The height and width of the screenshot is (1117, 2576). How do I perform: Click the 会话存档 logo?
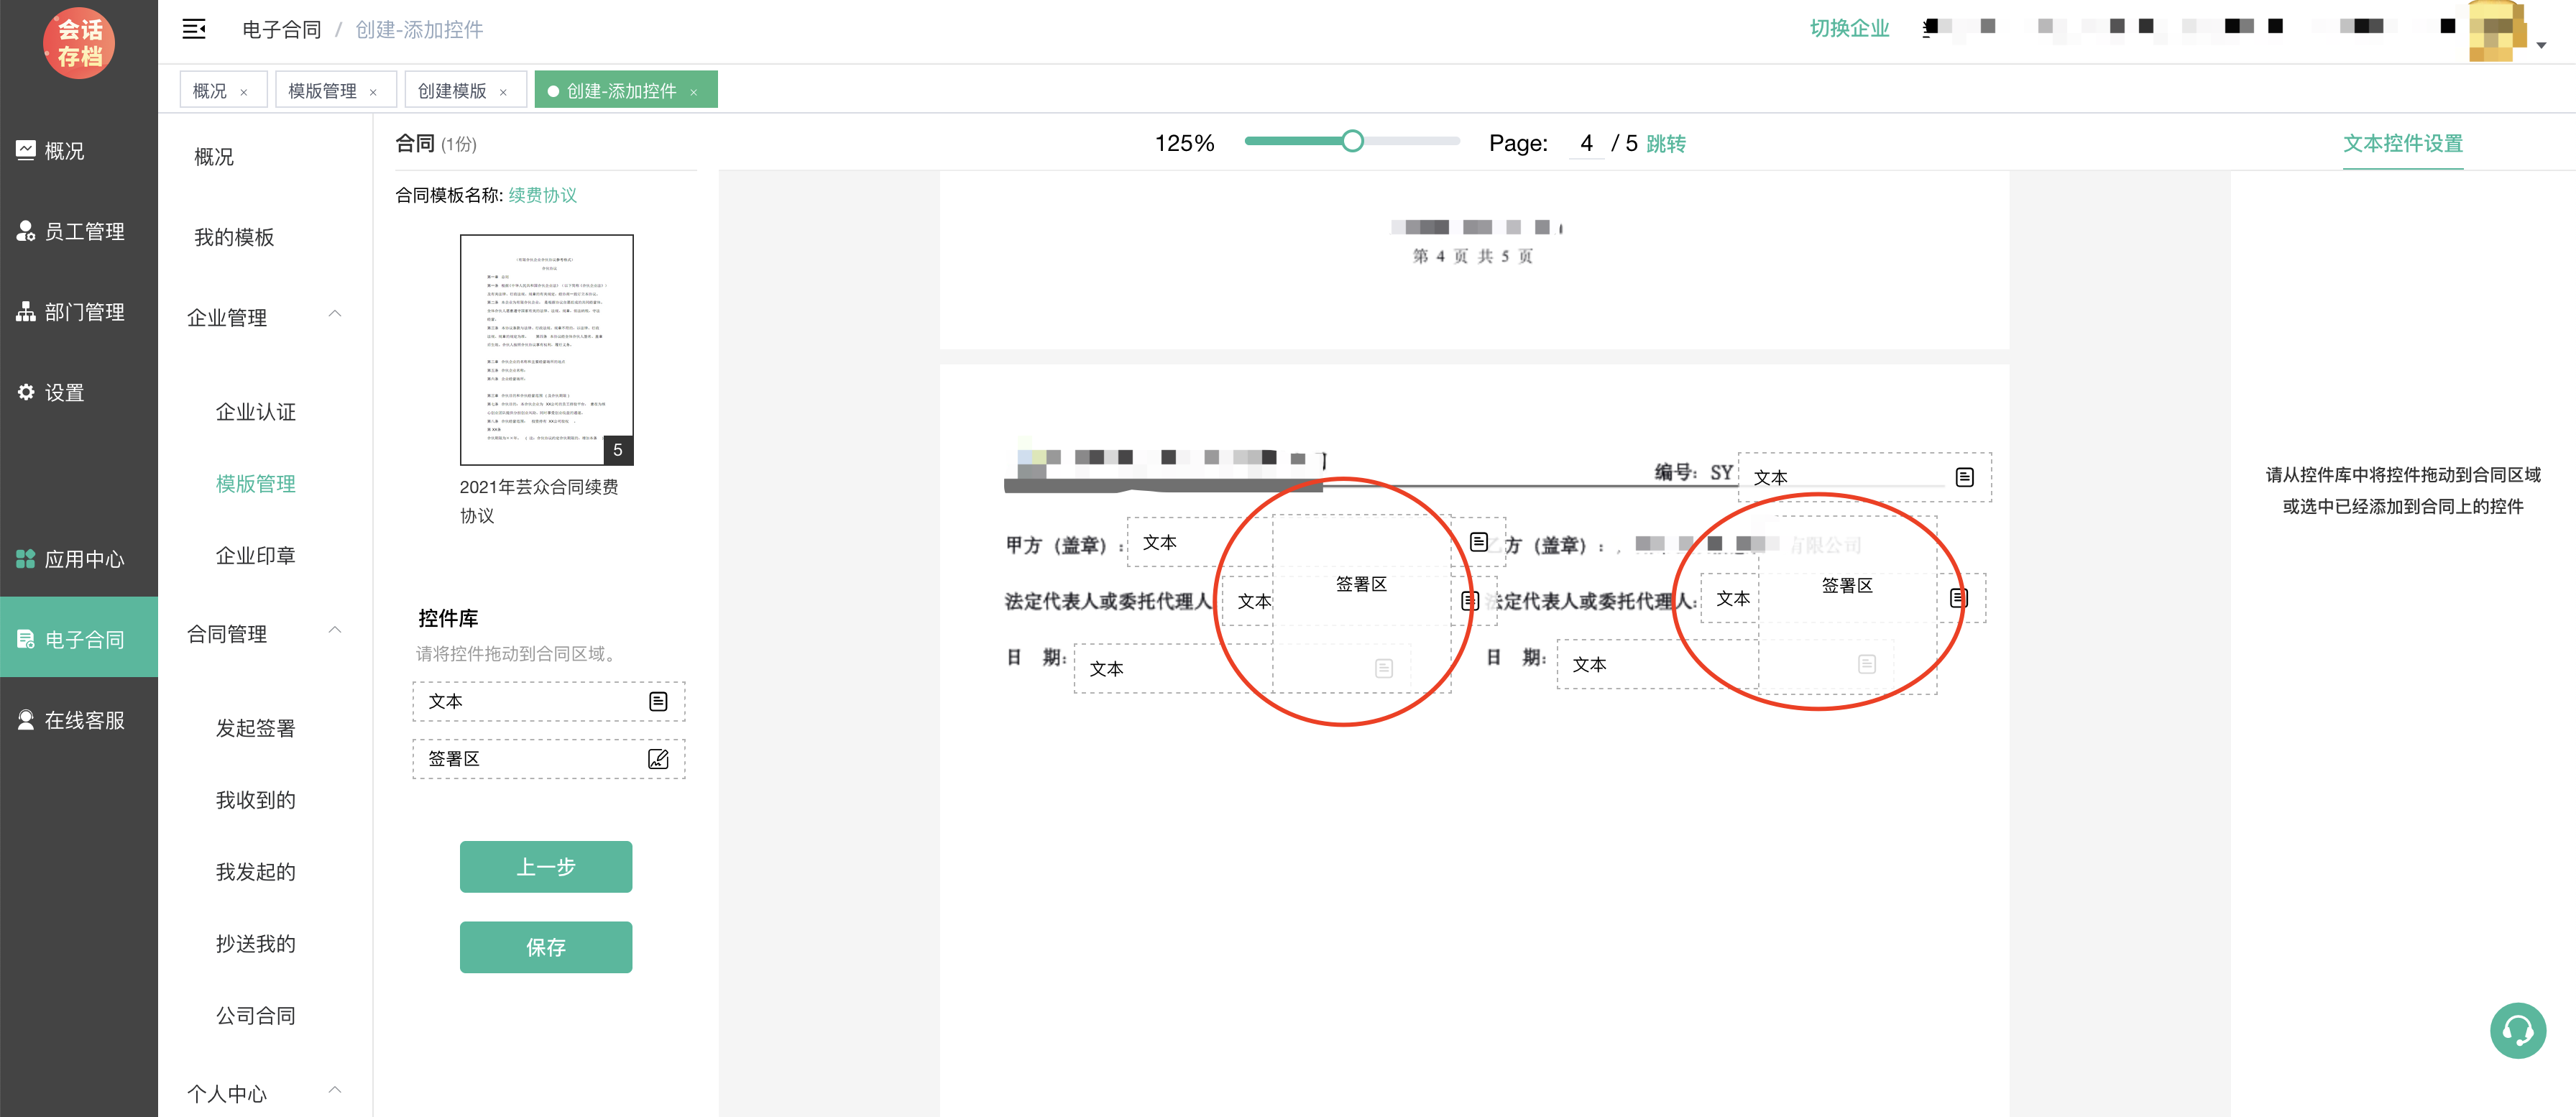79,43
